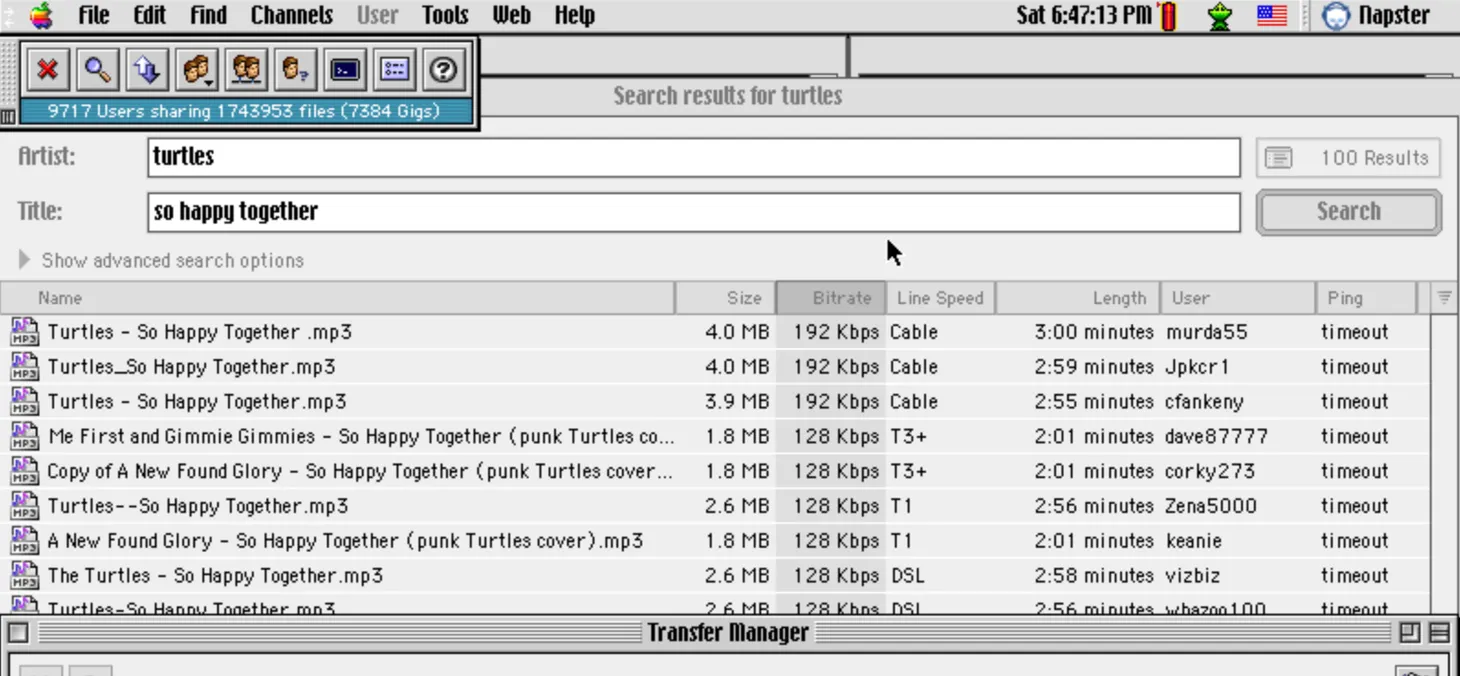The height and width of the screenshot is (676, 1460).
Task: Open the File menu
Action: [x=93, y=15]
